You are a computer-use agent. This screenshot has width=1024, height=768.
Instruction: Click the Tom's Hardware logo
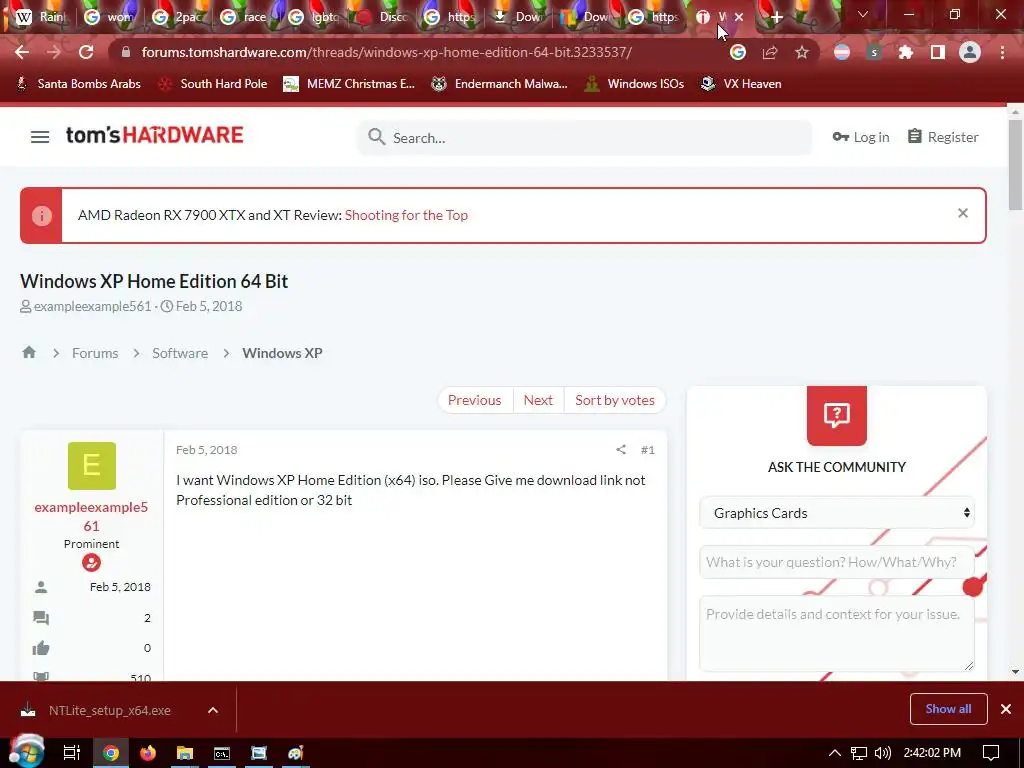(155, 135)
